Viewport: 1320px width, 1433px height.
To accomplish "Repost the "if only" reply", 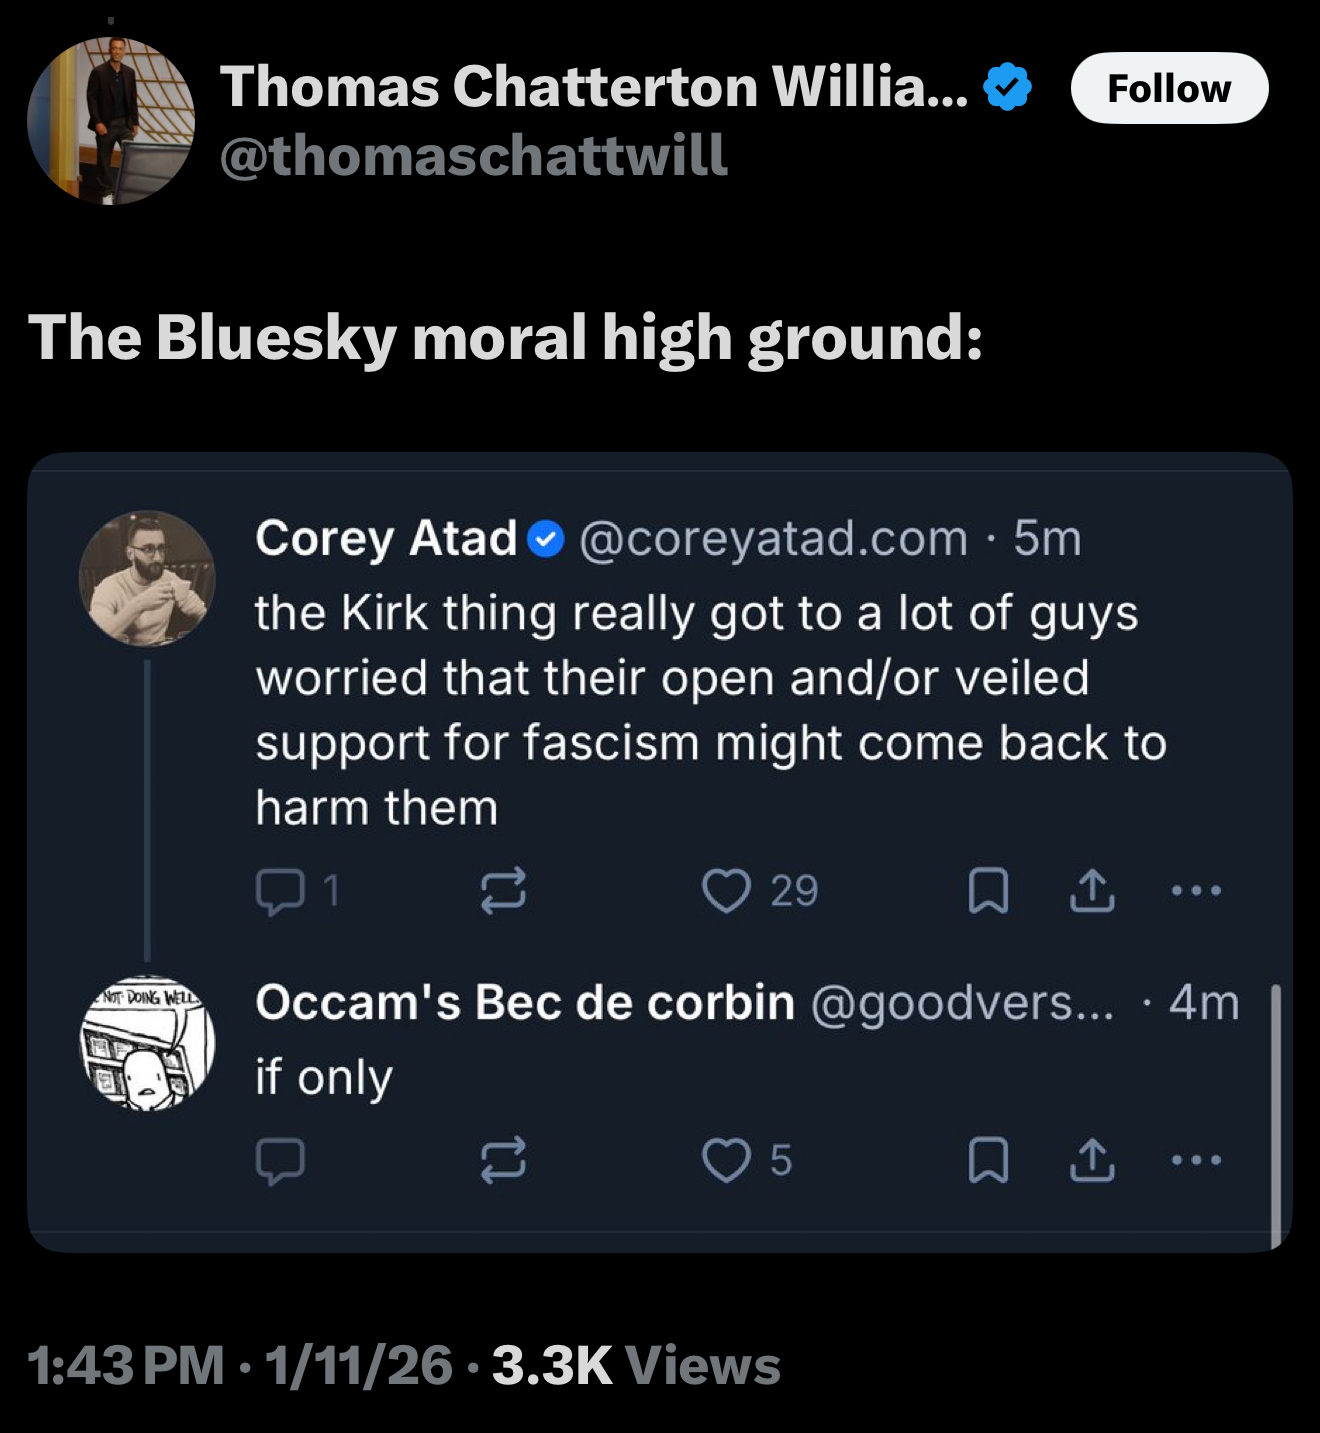I will pos(502,1160).
